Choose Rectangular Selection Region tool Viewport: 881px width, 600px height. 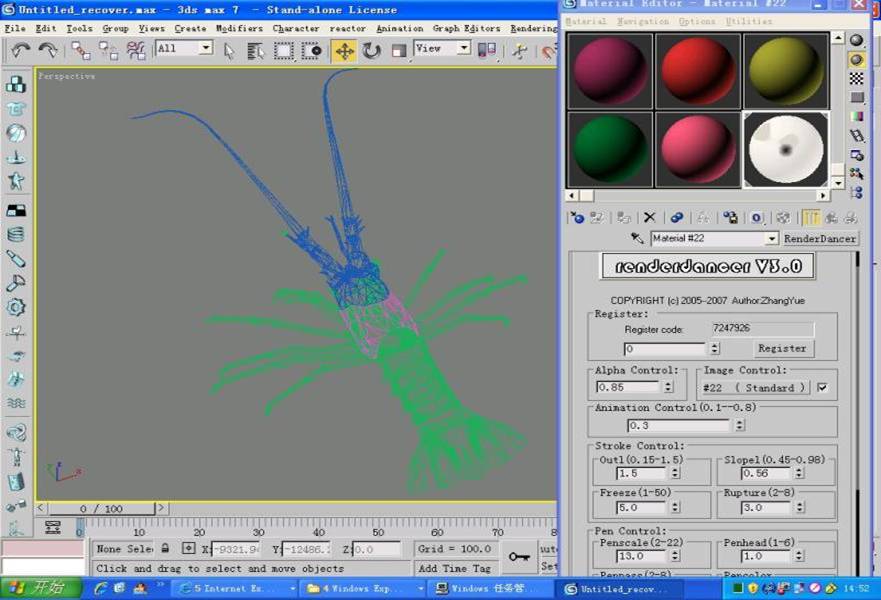click(x=283, y=51)
